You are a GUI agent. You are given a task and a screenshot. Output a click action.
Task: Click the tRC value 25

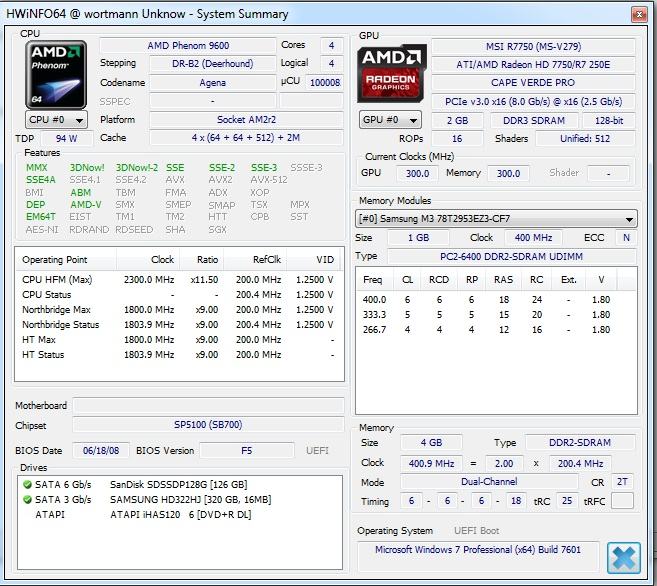click(x=566, y=501)
